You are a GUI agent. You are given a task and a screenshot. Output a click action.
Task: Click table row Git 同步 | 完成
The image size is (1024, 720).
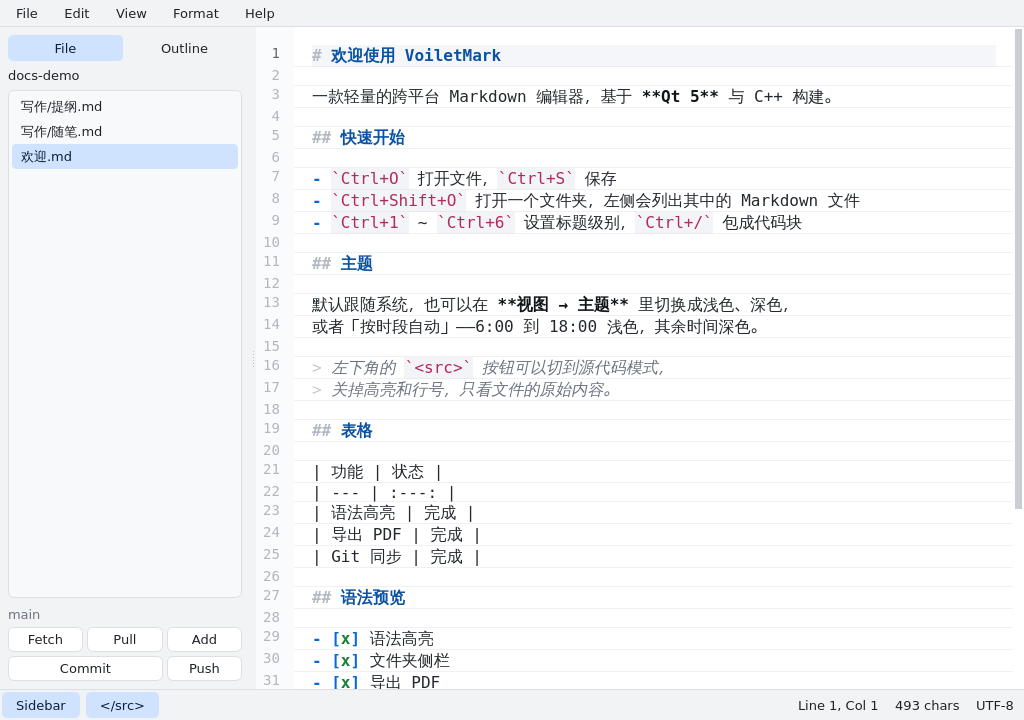(396, 557)
